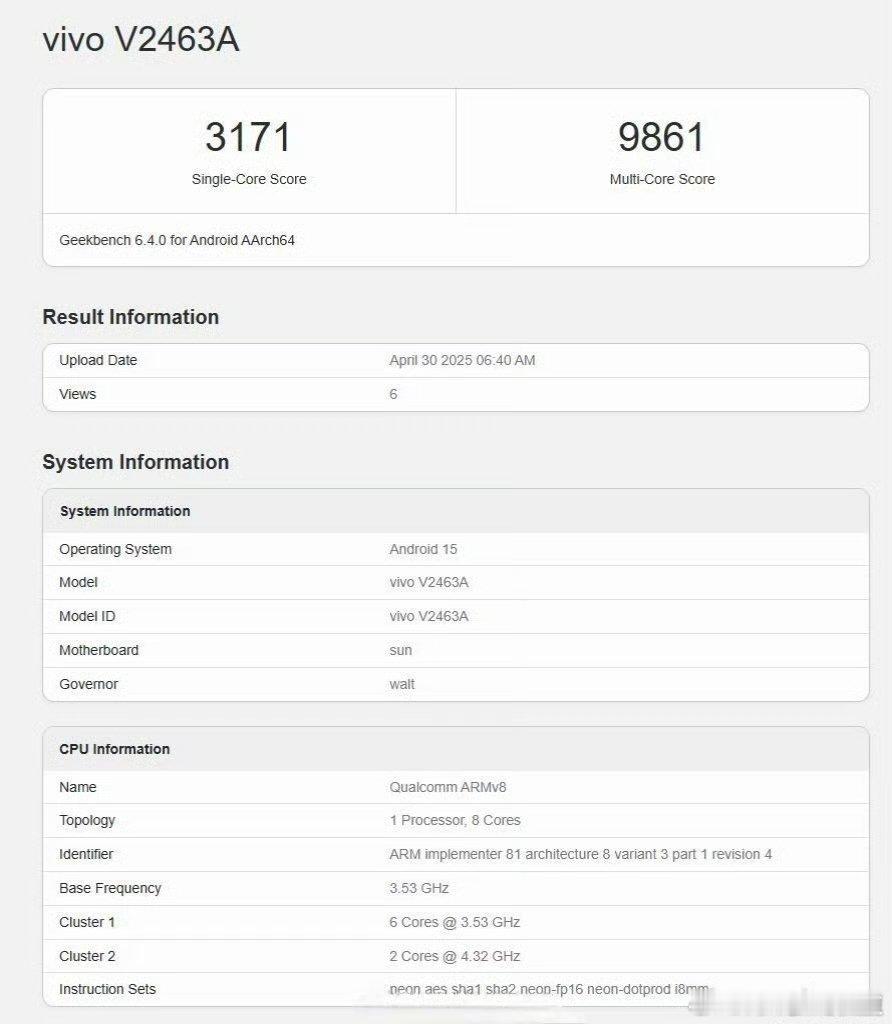Click the 'Governor' label
The width and height of the screenshot is (892, 1024).
[89, 684]
